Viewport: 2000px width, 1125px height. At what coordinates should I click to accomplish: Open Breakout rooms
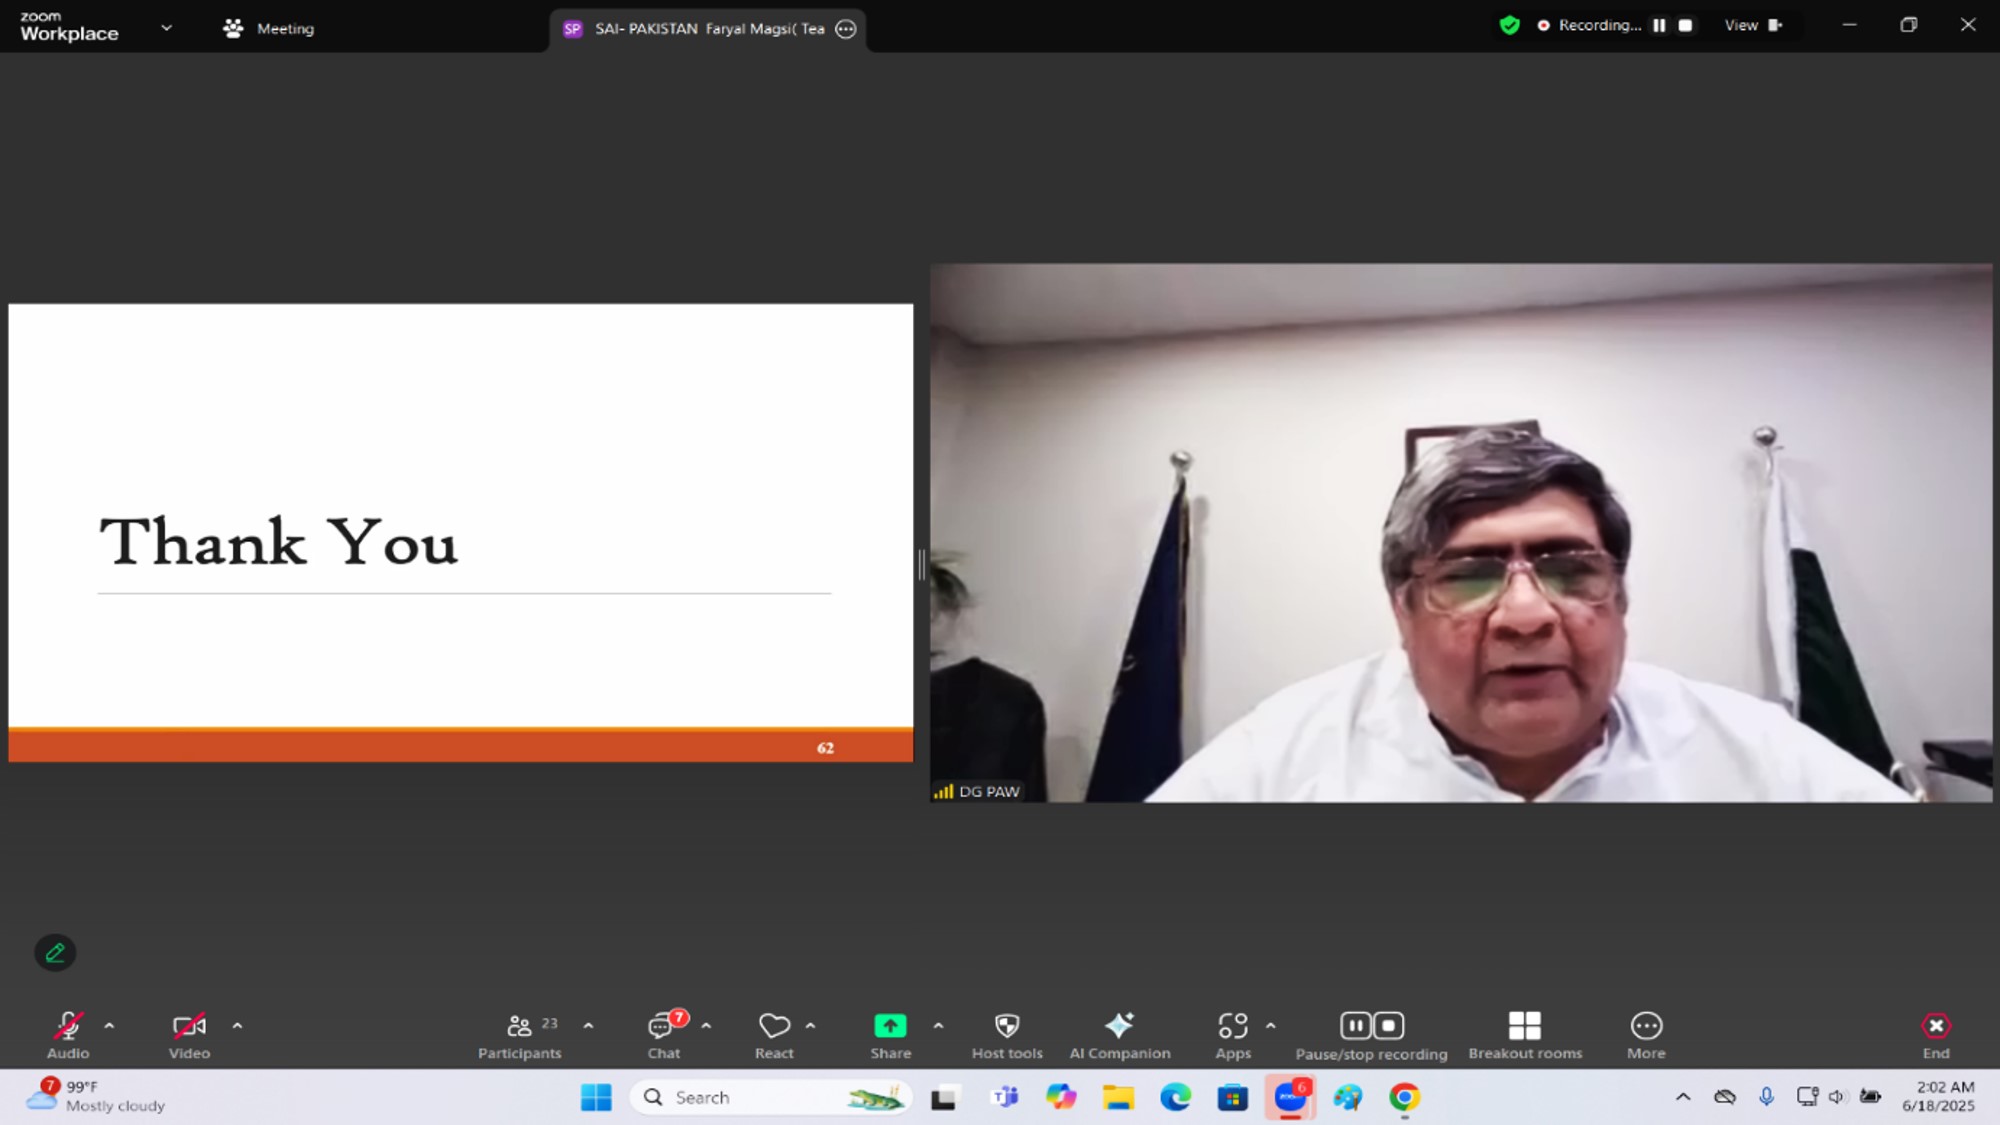coord(1525,1035)
